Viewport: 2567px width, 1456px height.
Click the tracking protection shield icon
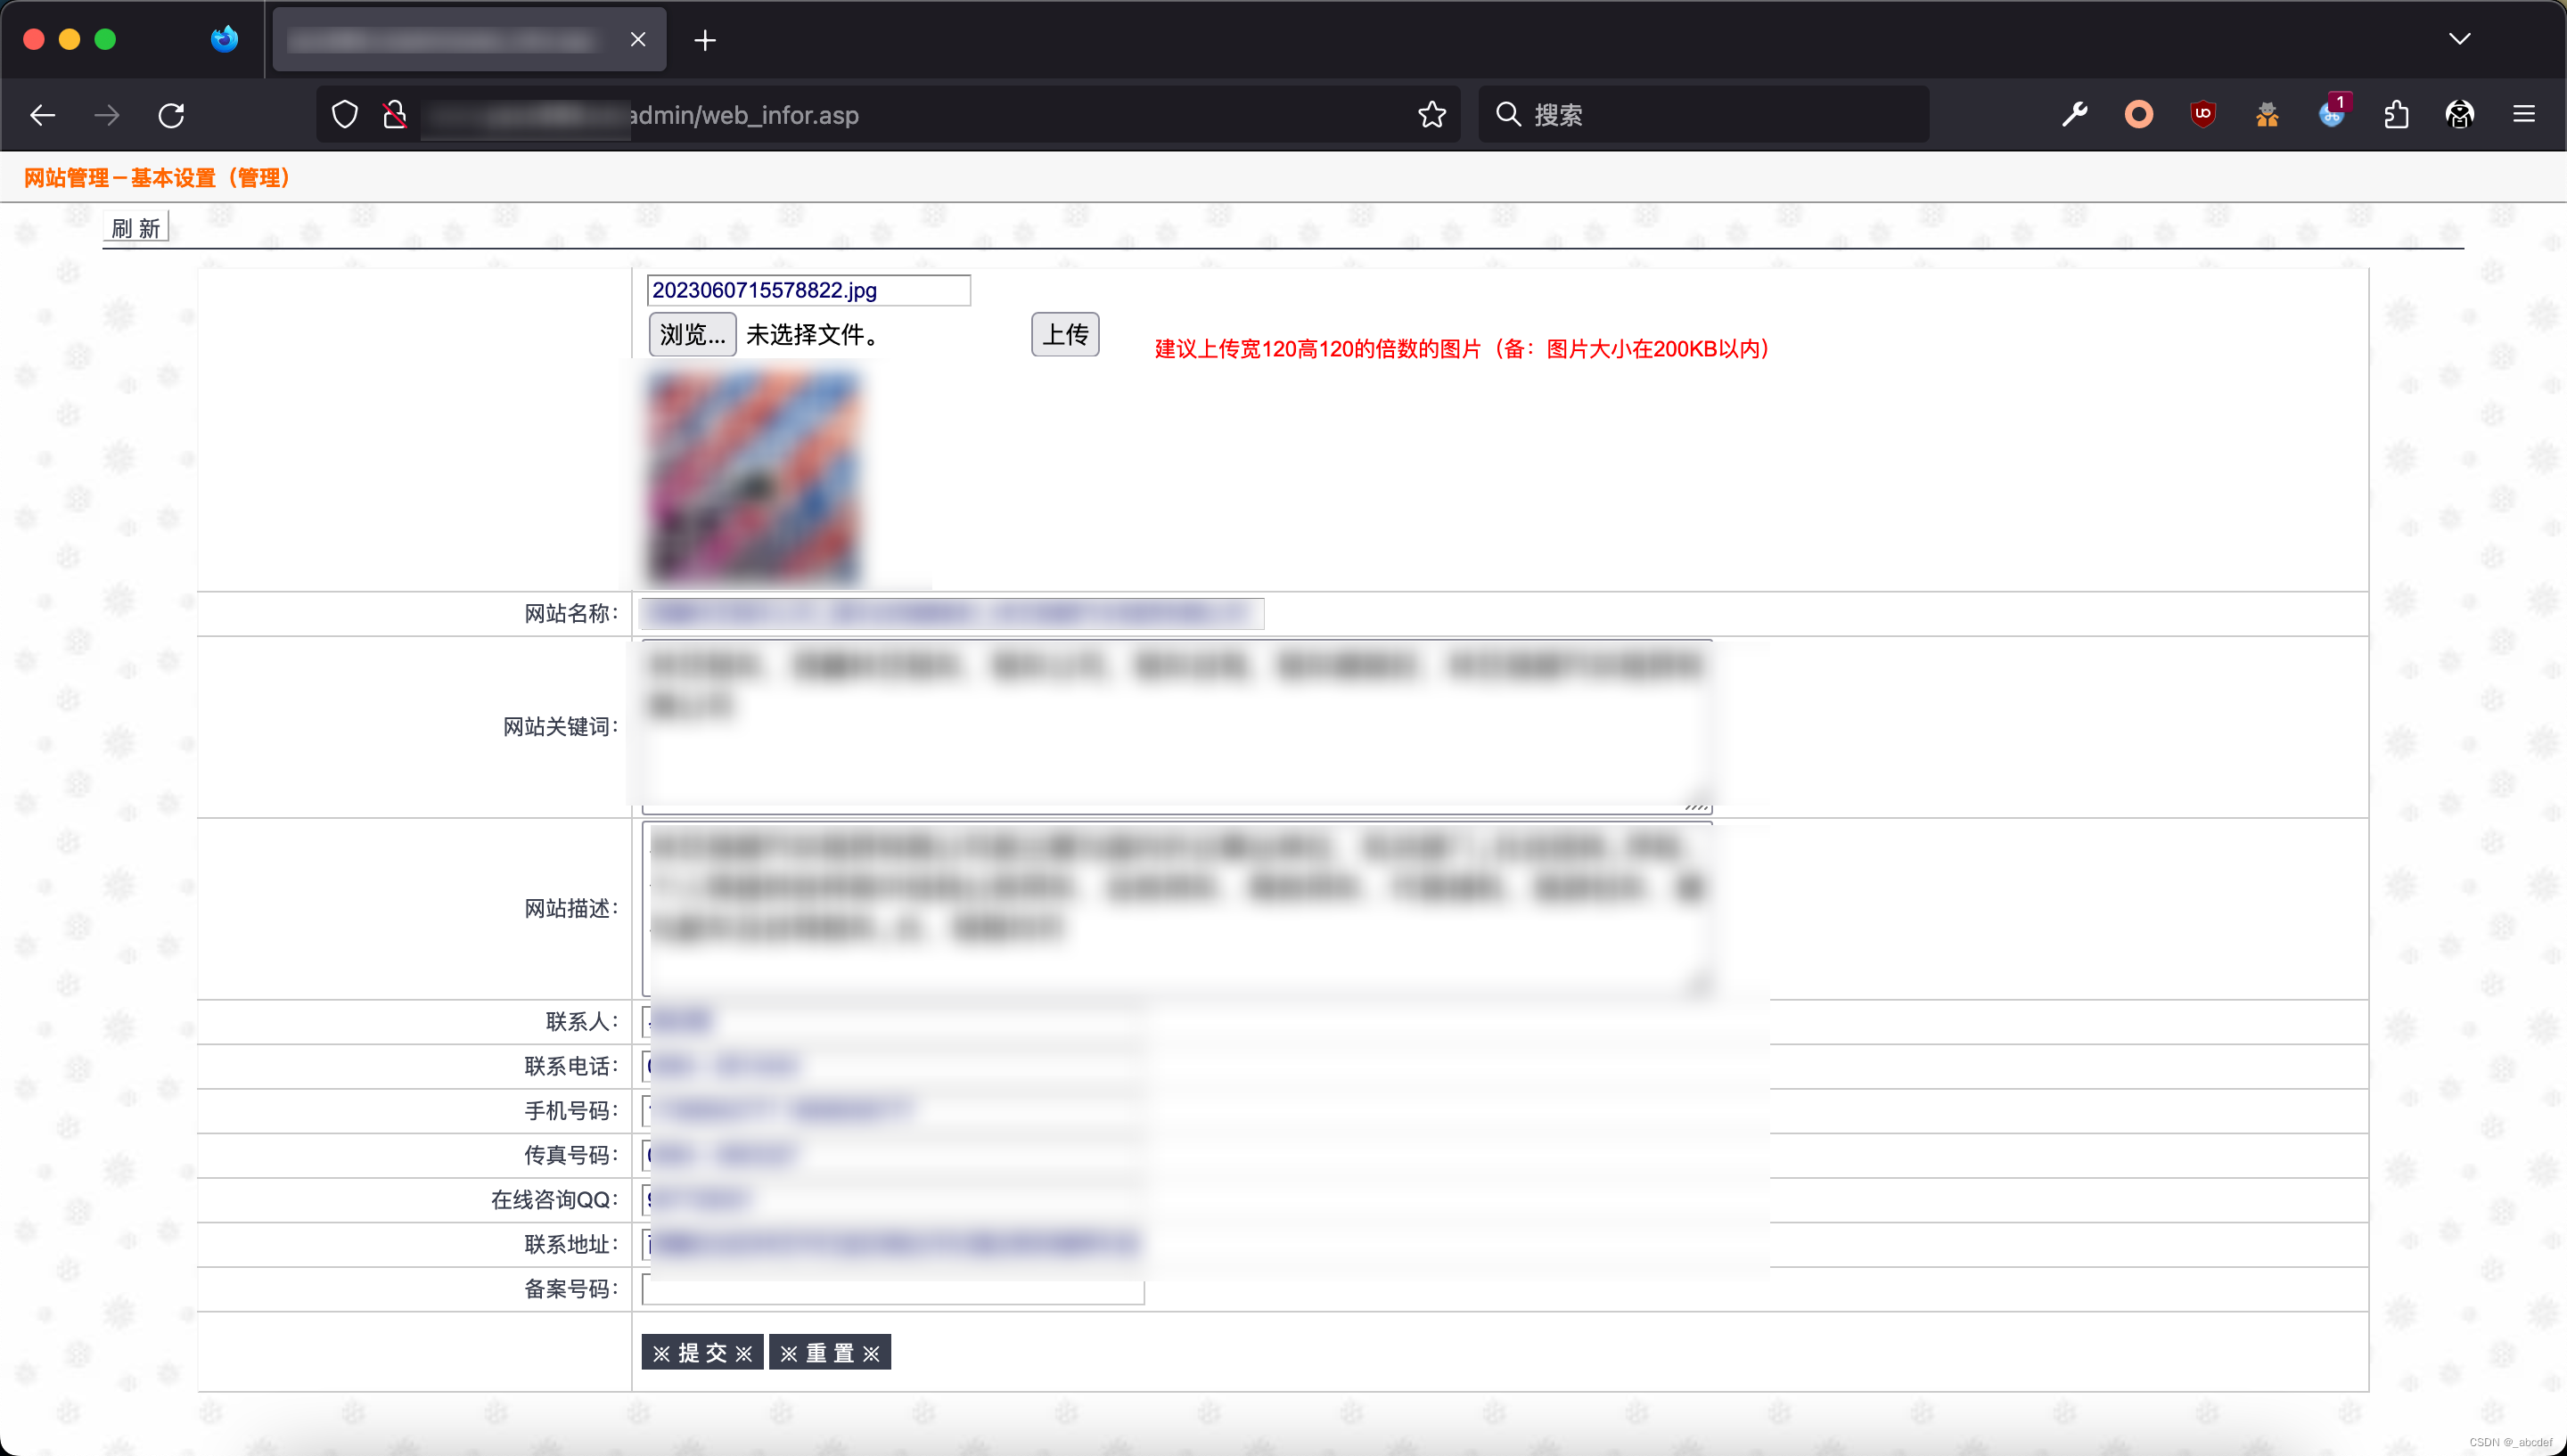click(345, 115)
